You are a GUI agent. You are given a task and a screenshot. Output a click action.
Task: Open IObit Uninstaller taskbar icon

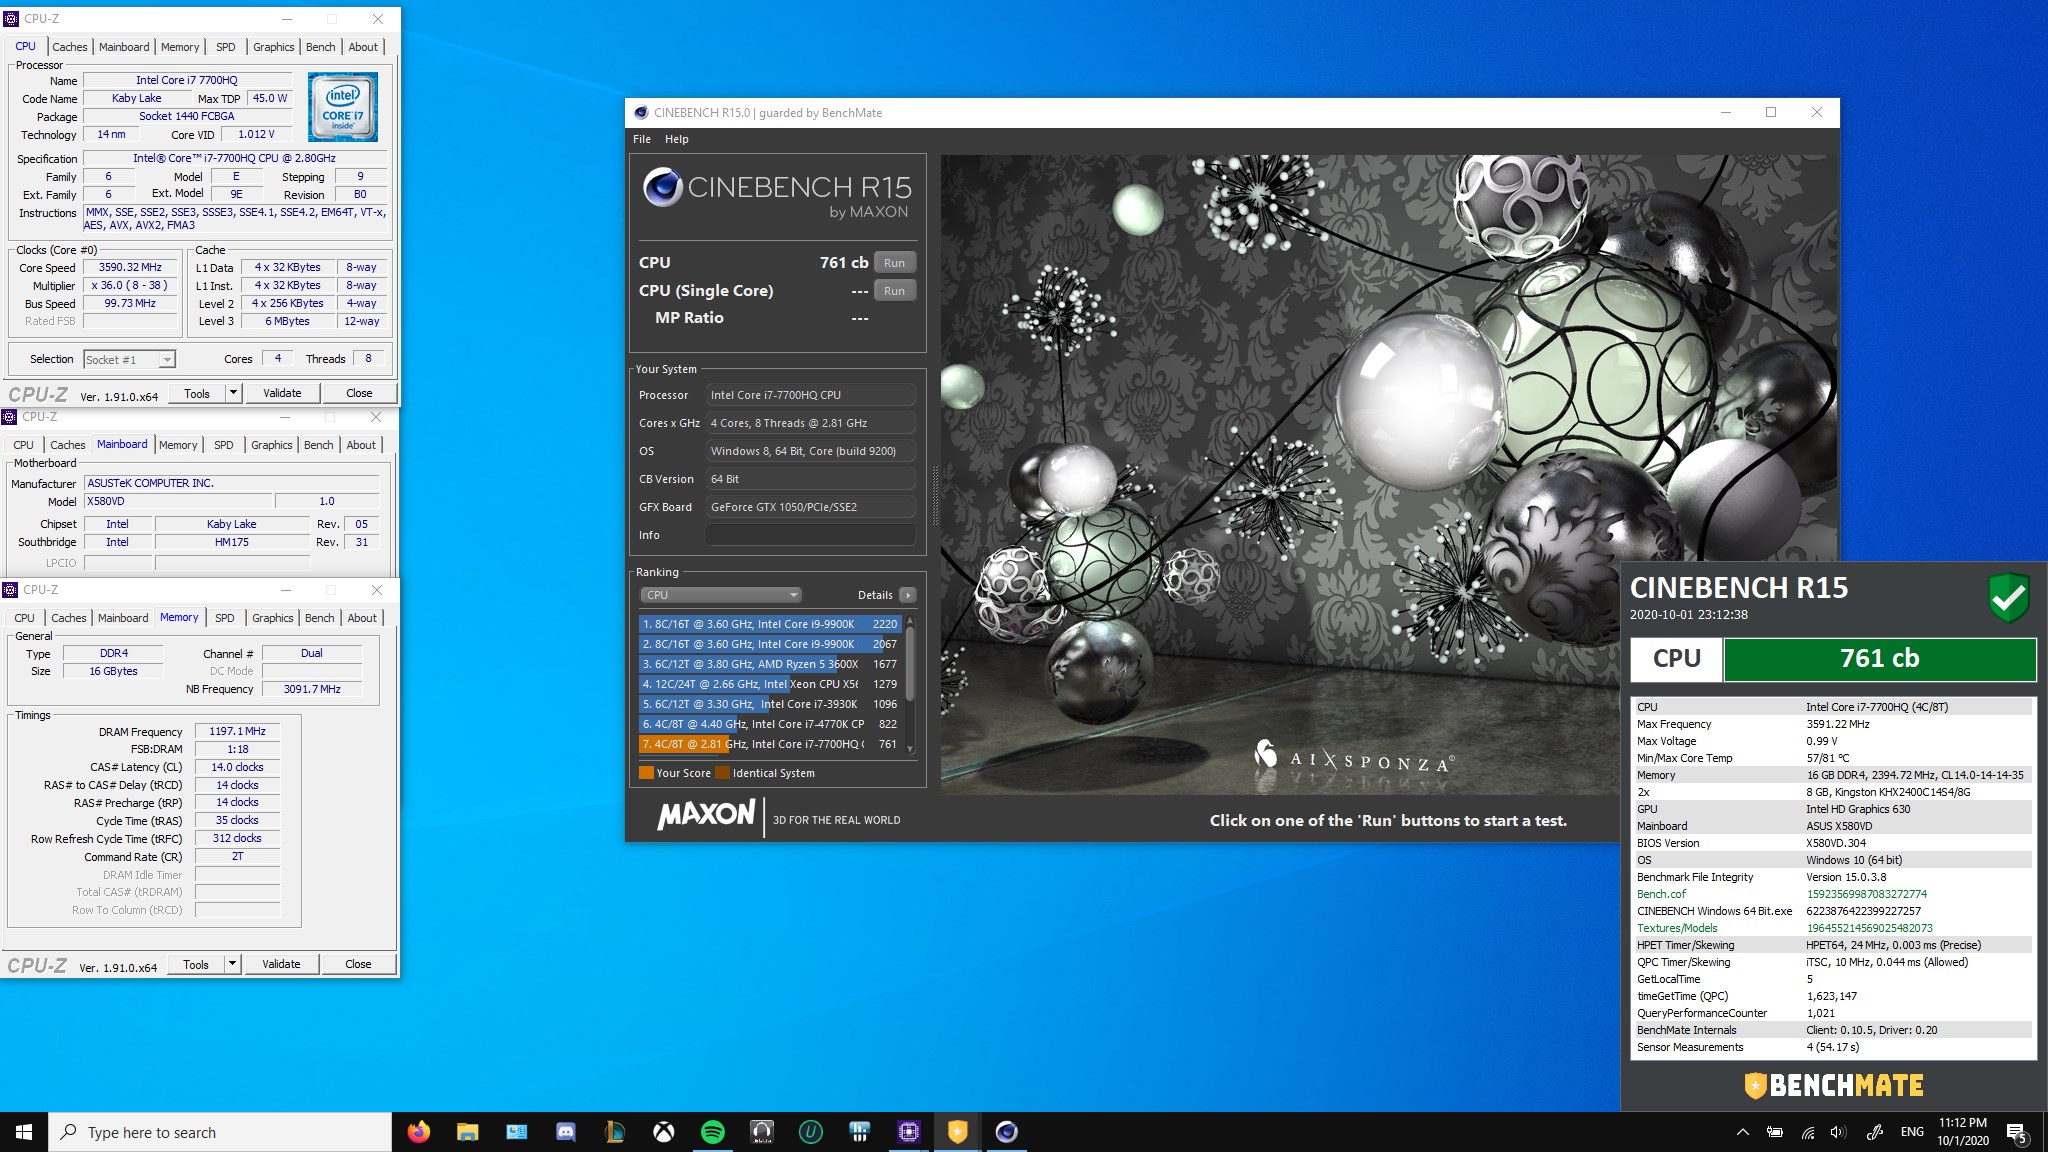pos(810,1132)
